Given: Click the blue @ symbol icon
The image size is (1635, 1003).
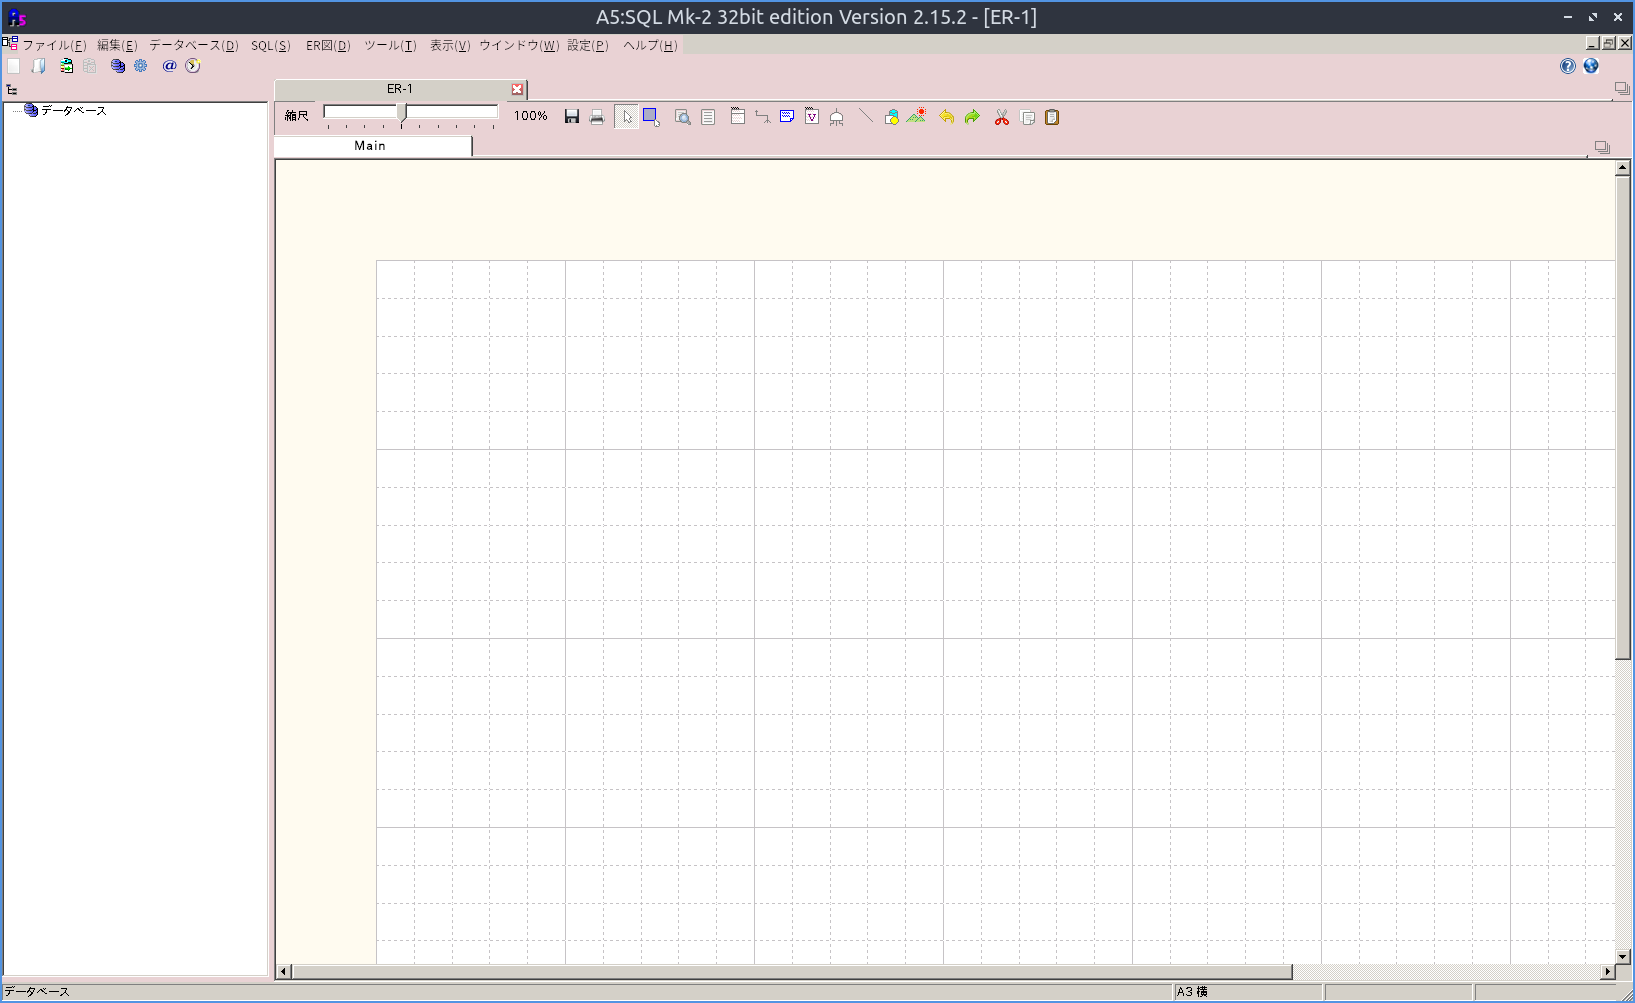Looking at the screenshot, I should 169,66.
